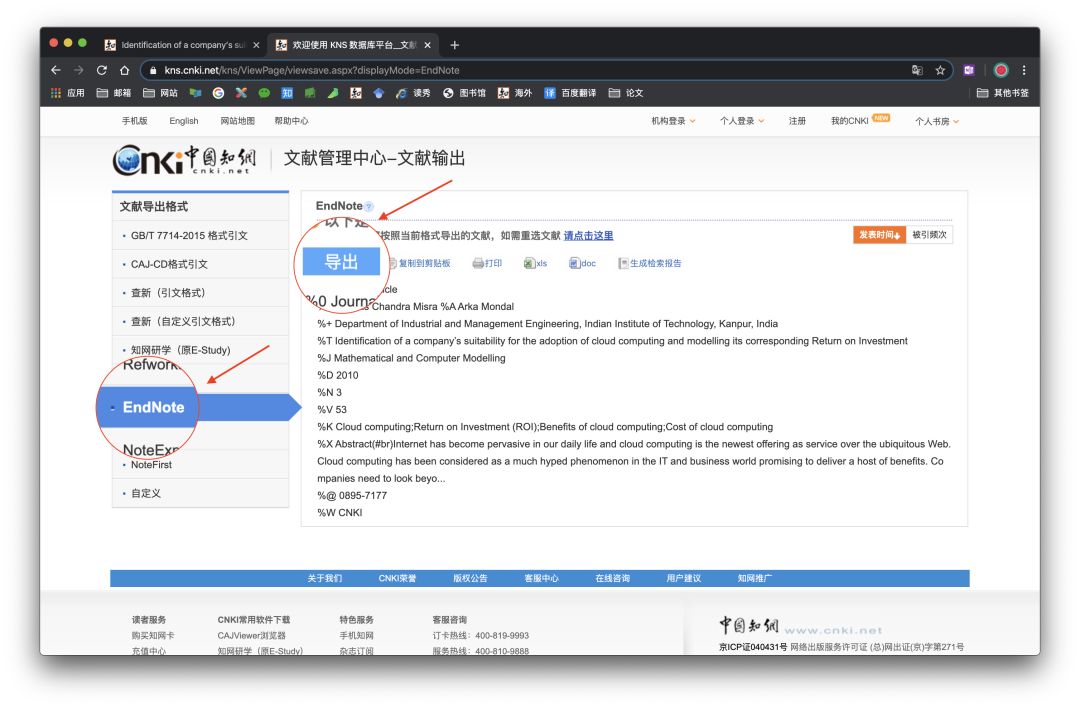Click the translate page icon

click(x=917, y=70)
